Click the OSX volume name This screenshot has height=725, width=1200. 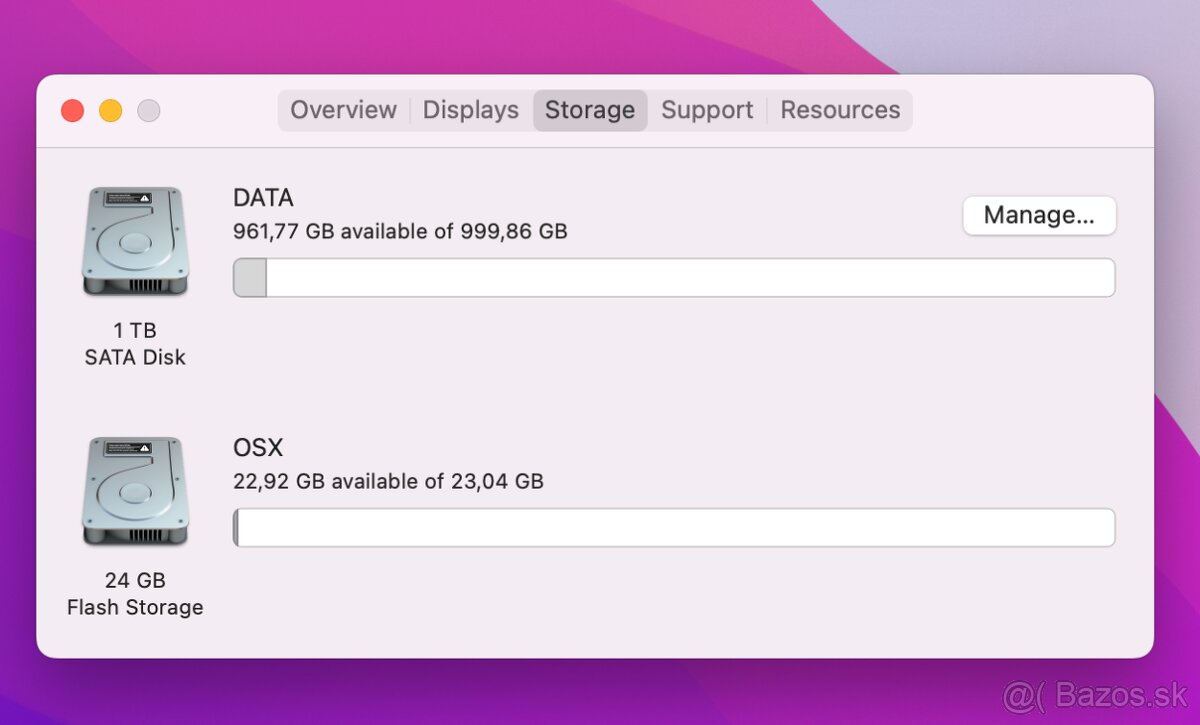pos(258,448)
